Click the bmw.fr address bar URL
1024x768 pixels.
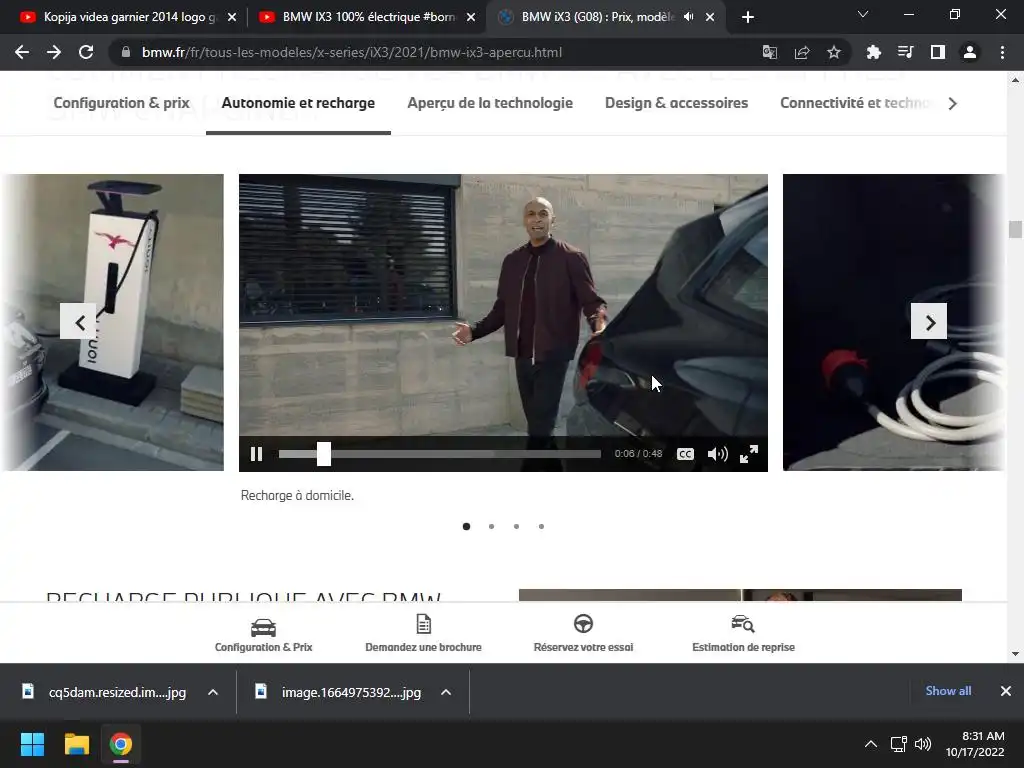point(351,52)
